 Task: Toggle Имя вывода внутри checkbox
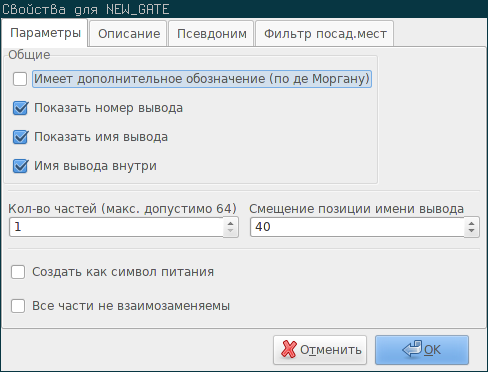(x=20, y=166)
